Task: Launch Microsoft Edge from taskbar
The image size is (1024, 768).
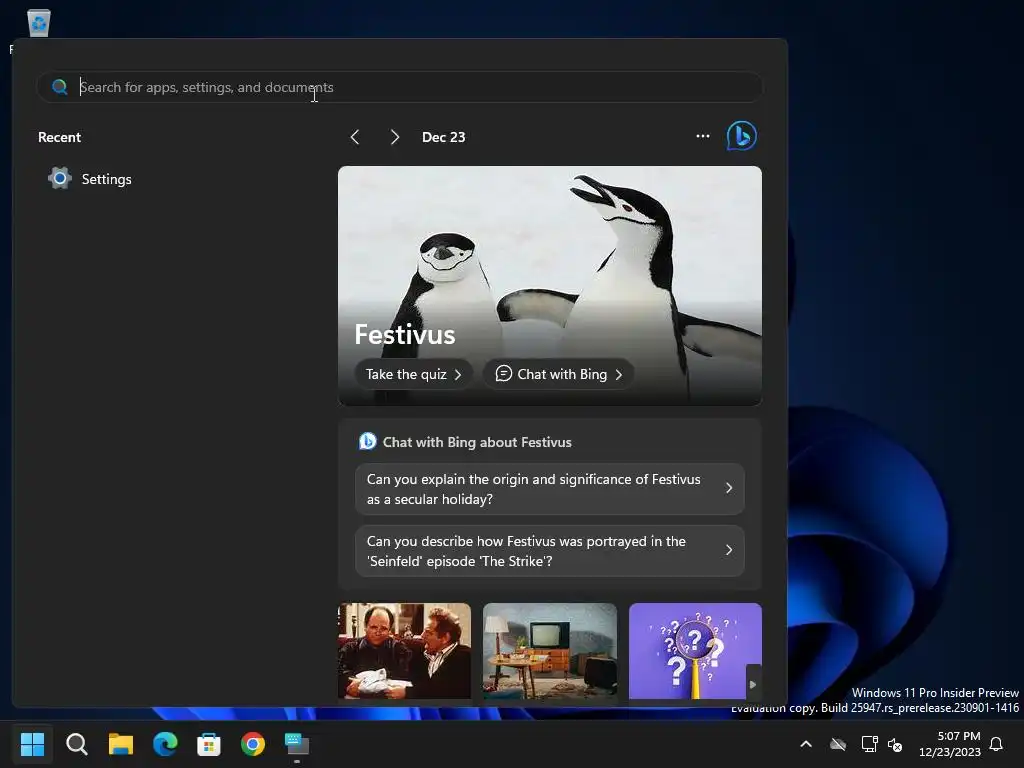Action: click(x=165, y=744)
